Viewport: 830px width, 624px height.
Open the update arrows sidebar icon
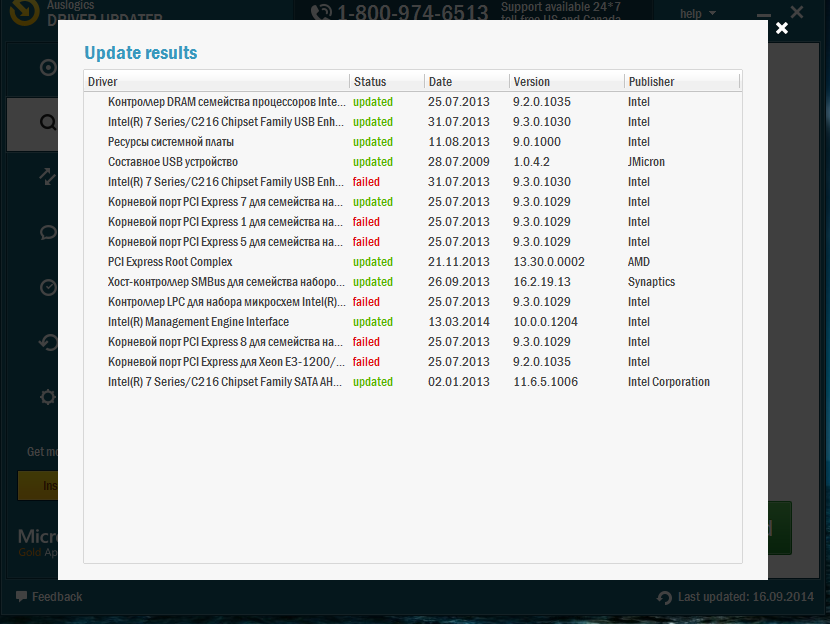[48, 177]
